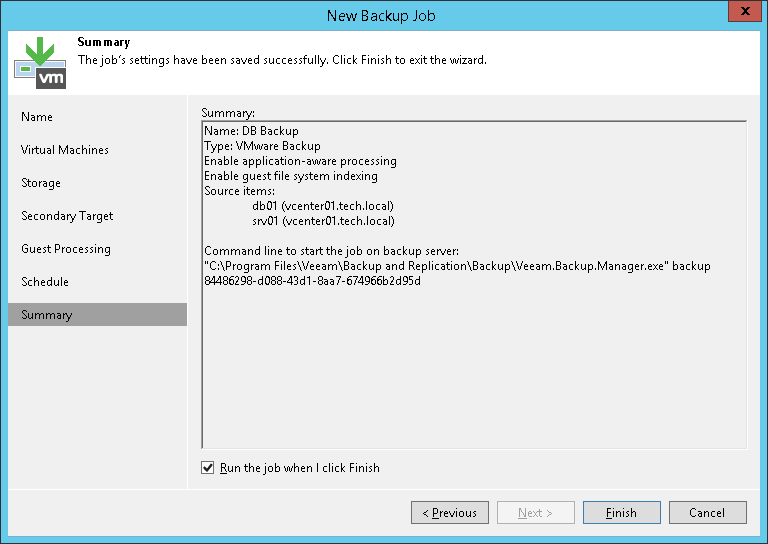Open the Virtual Machines step

[x=65, y=150]
